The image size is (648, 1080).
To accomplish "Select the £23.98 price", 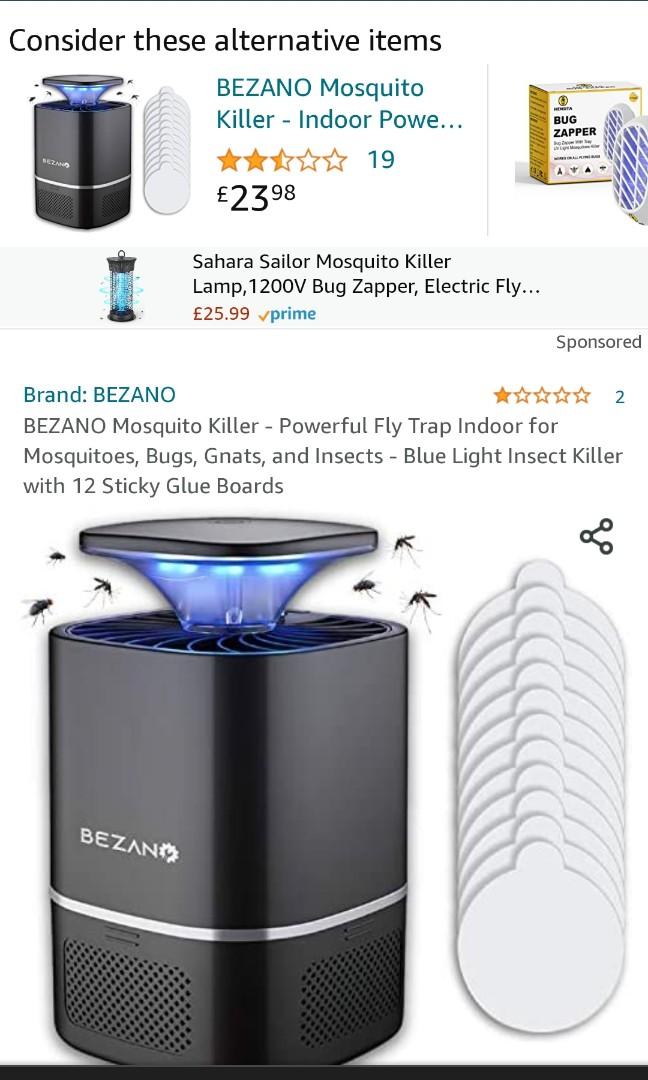I will point(256,197).
